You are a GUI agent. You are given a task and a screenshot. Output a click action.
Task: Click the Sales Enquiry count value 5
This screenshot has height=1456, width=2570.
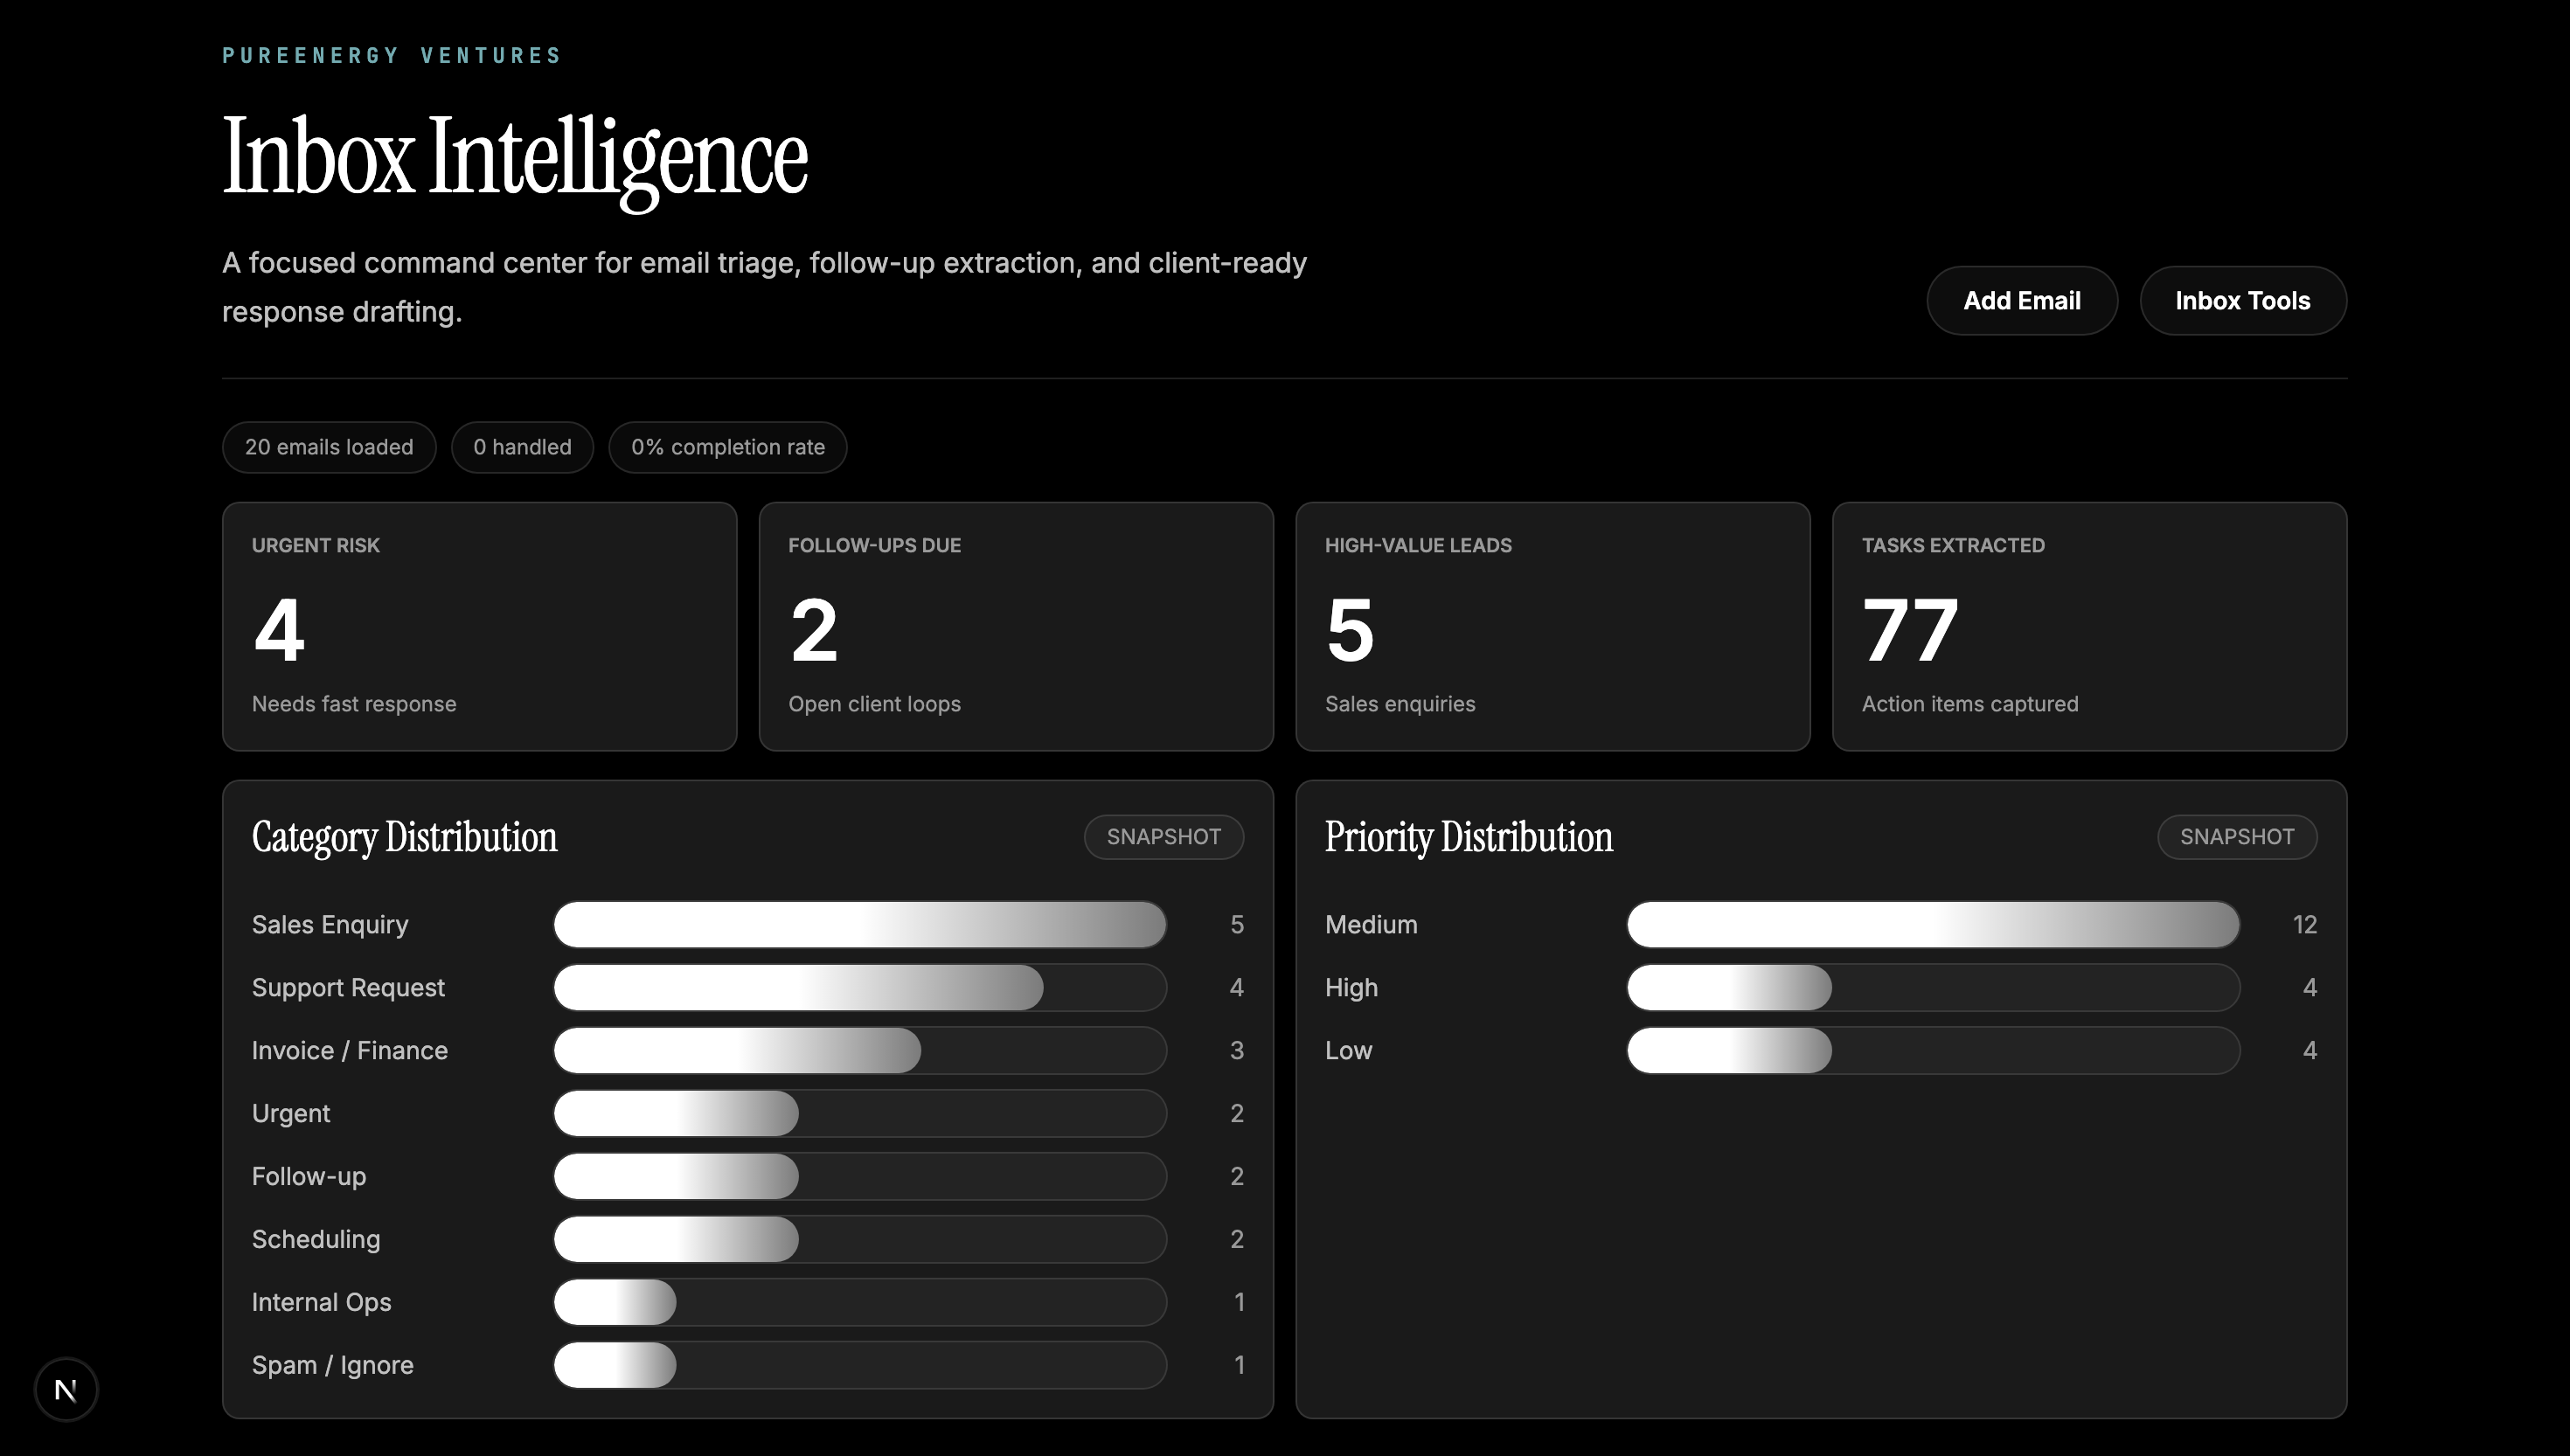[1237, 925]
